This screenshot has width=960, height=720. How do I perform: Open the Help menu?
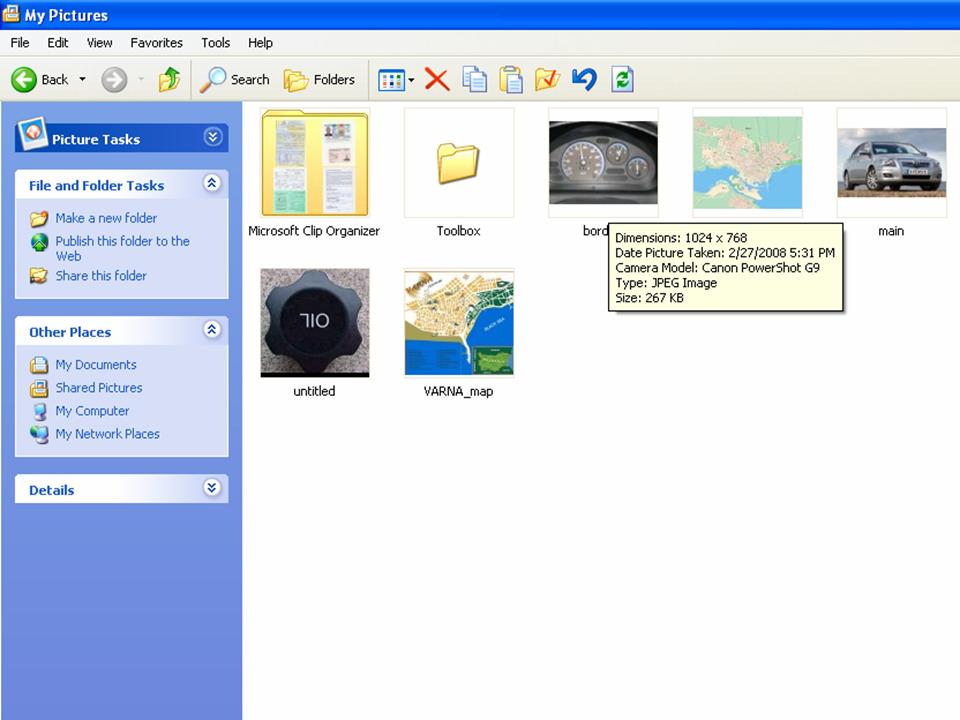260,43
